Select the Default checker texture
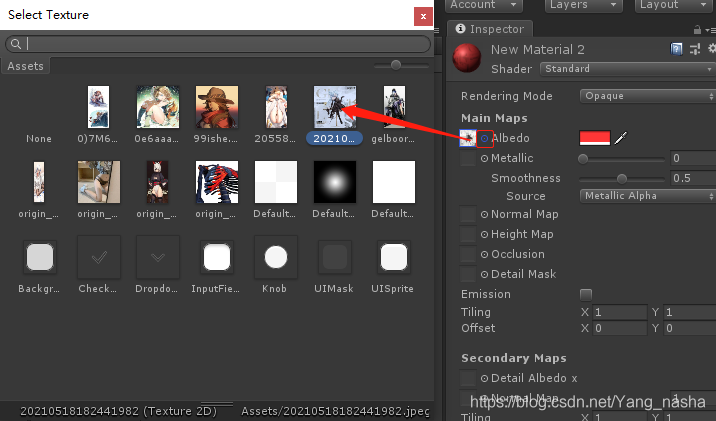716x421 pixels. (276, 182)
